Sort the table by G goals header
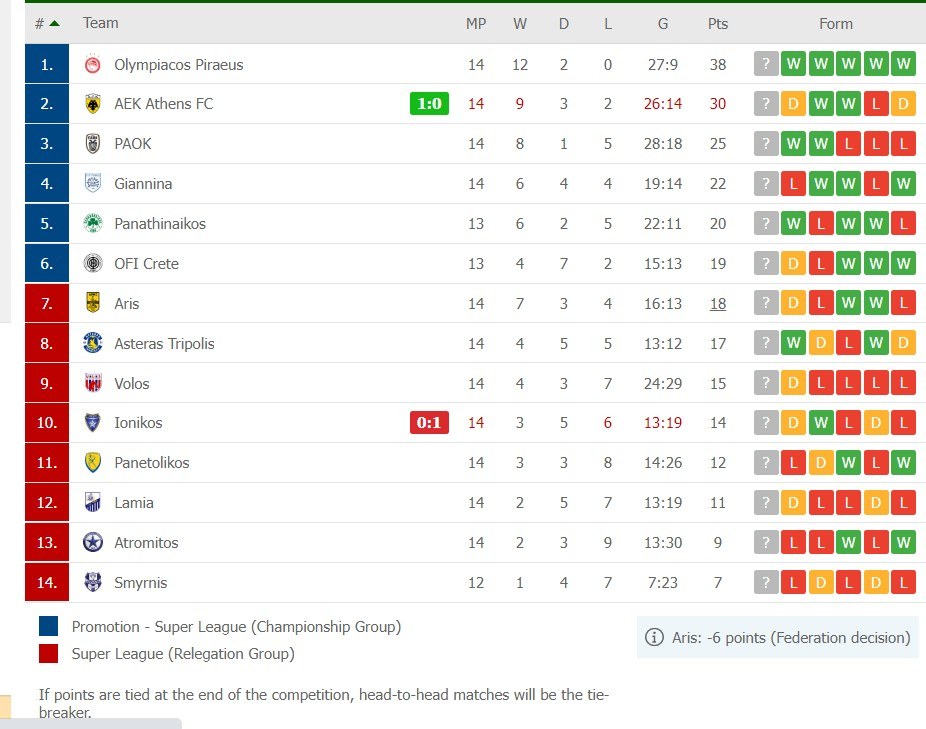This screenshot has height=729, width=926. (663, 23)
